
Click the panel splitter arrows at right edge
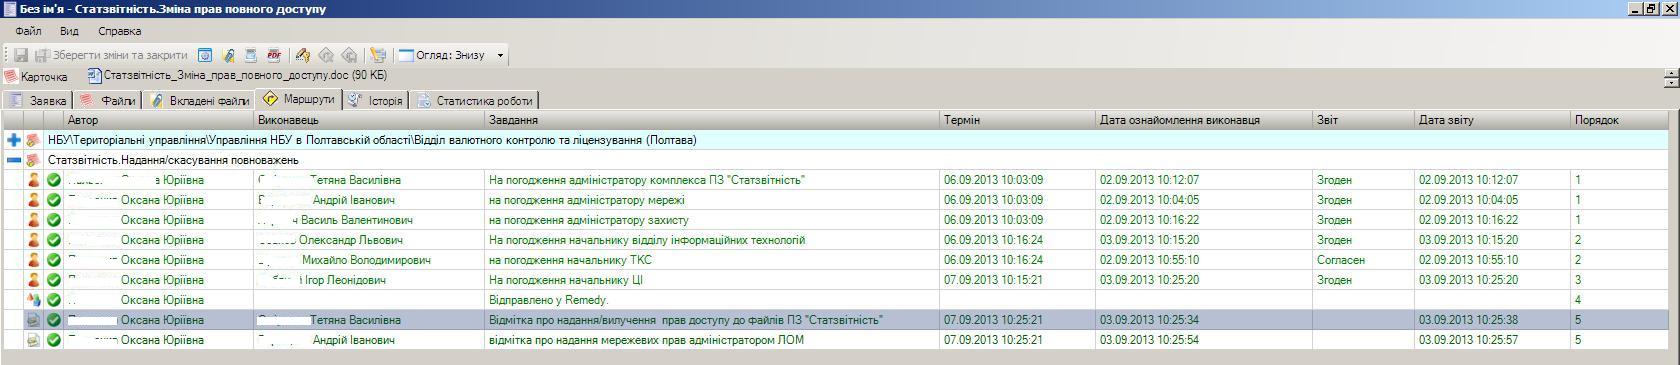coord(1670,78)
